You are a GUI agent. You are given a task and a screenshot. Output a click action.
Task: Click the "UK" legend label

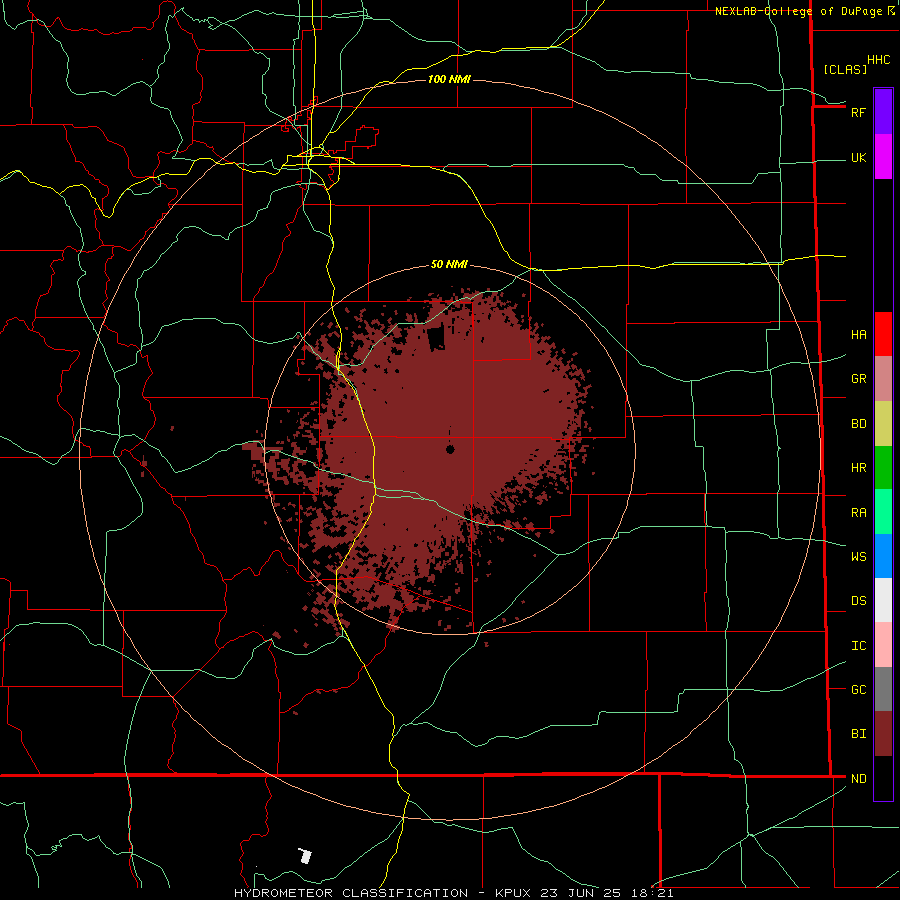pos(858,157)
